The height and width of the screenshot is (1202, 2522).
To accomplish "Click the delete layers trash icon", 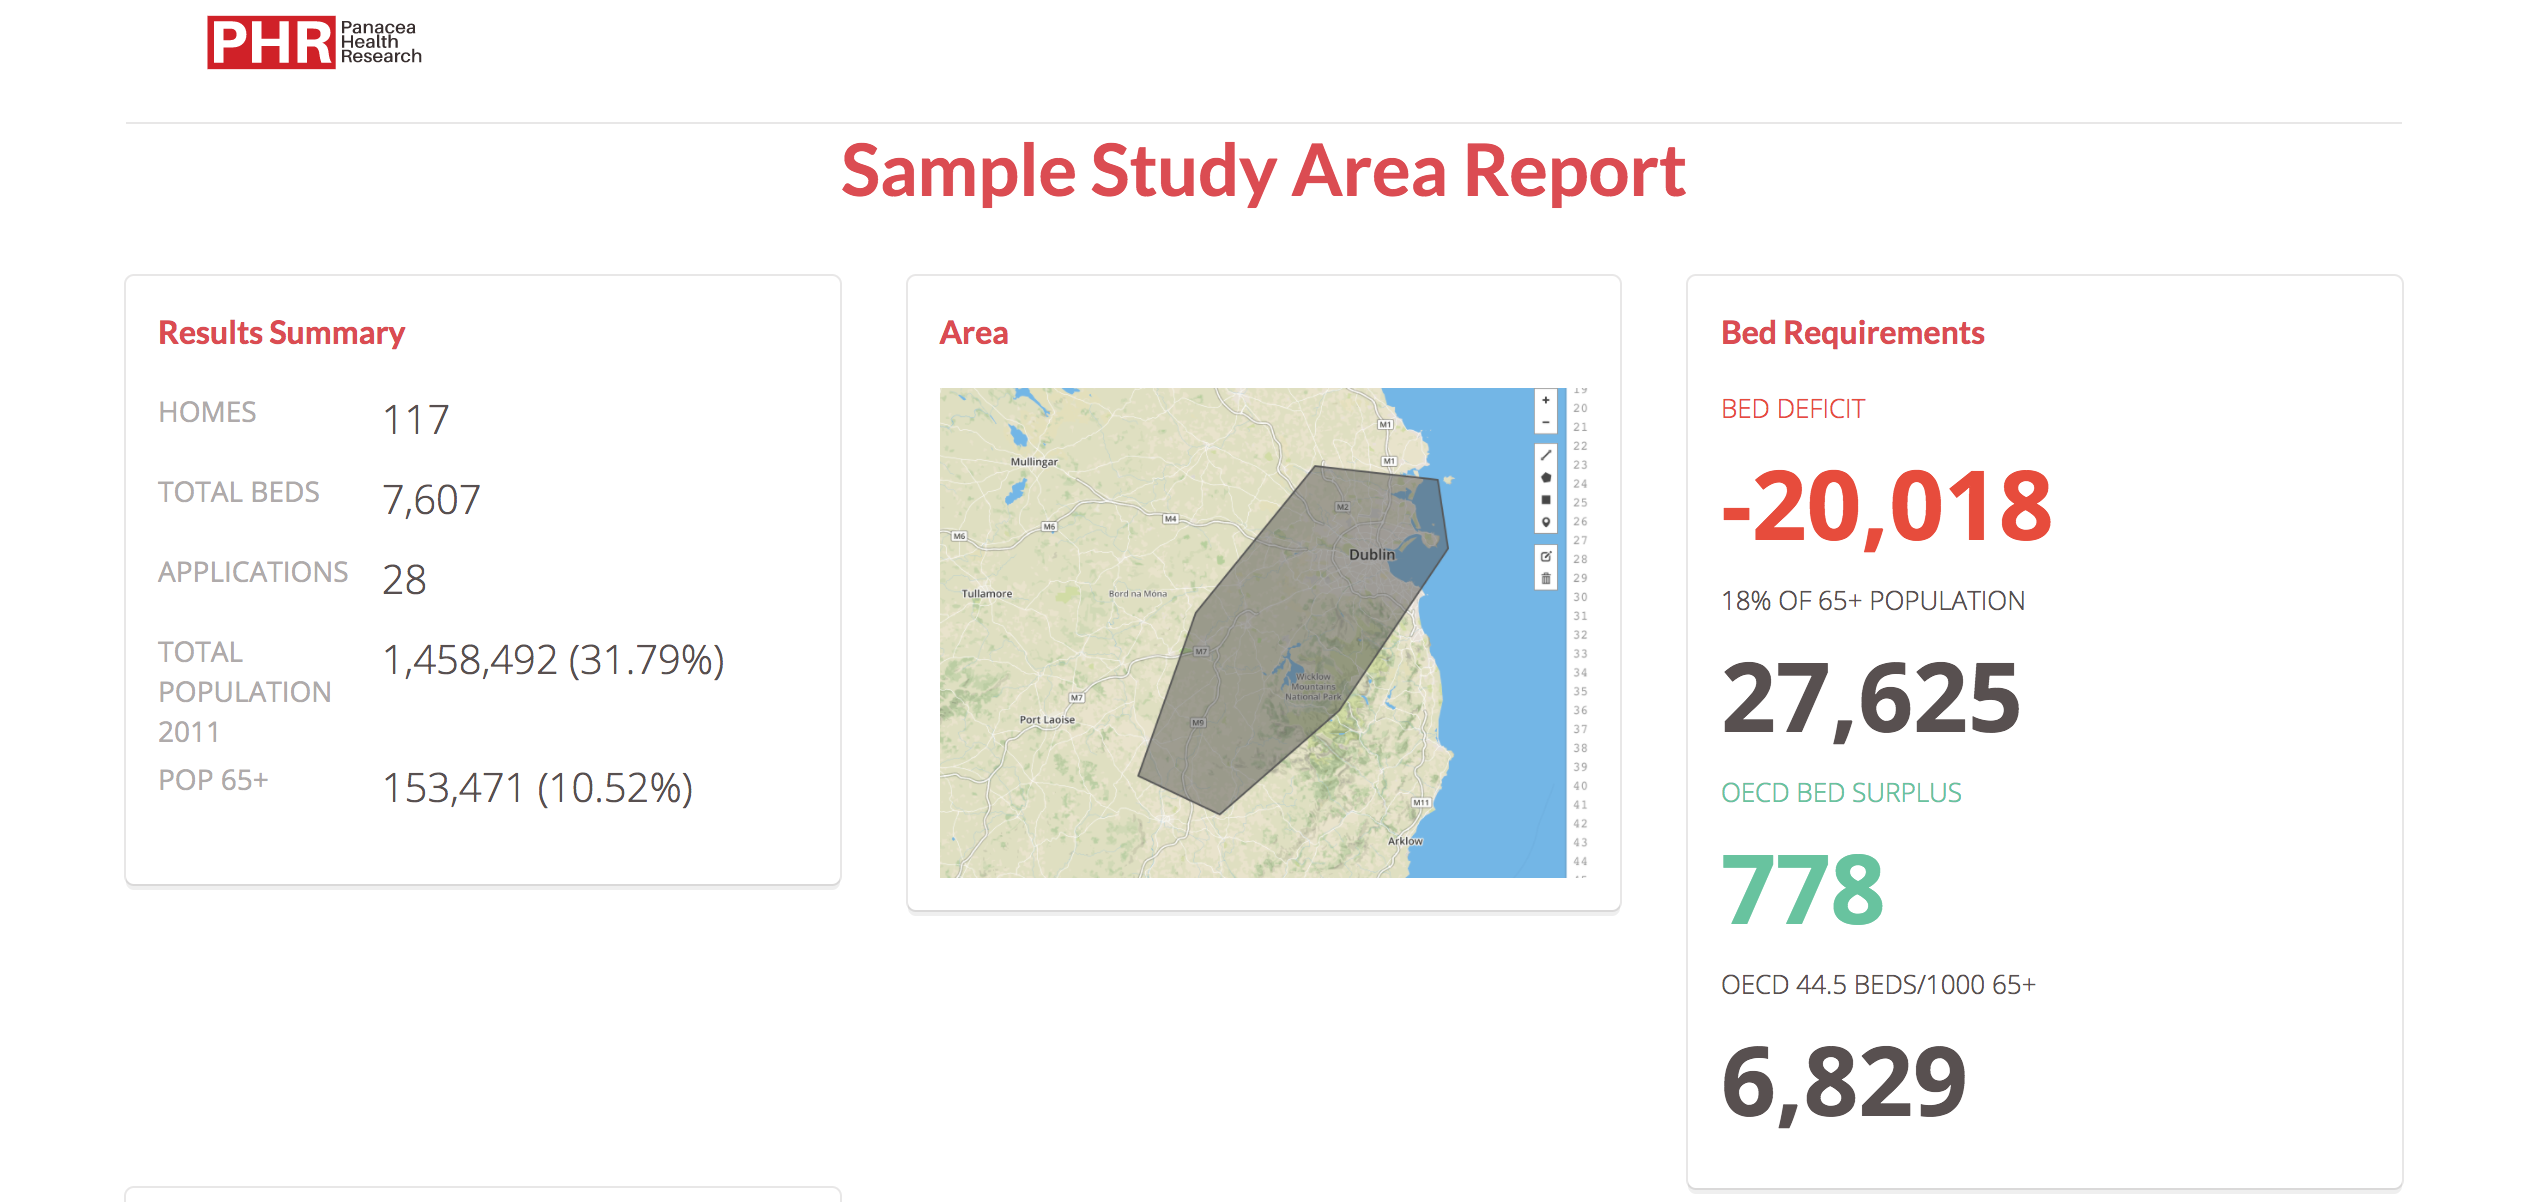I will coord(1545,578).
